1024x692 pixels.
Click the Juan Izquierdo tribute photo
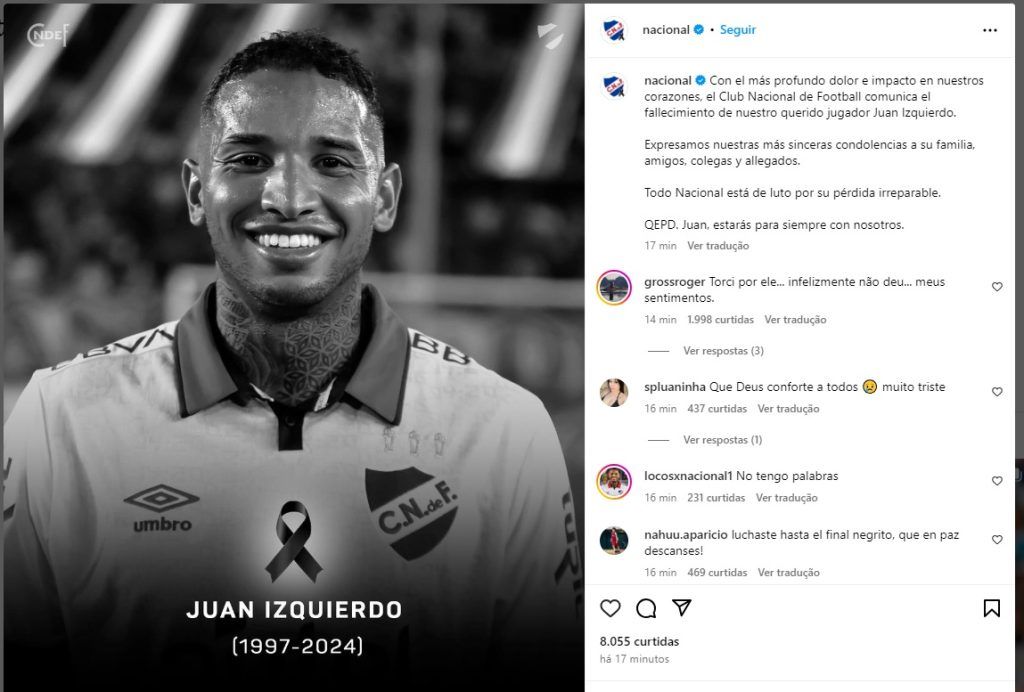(x=294, y=346)
